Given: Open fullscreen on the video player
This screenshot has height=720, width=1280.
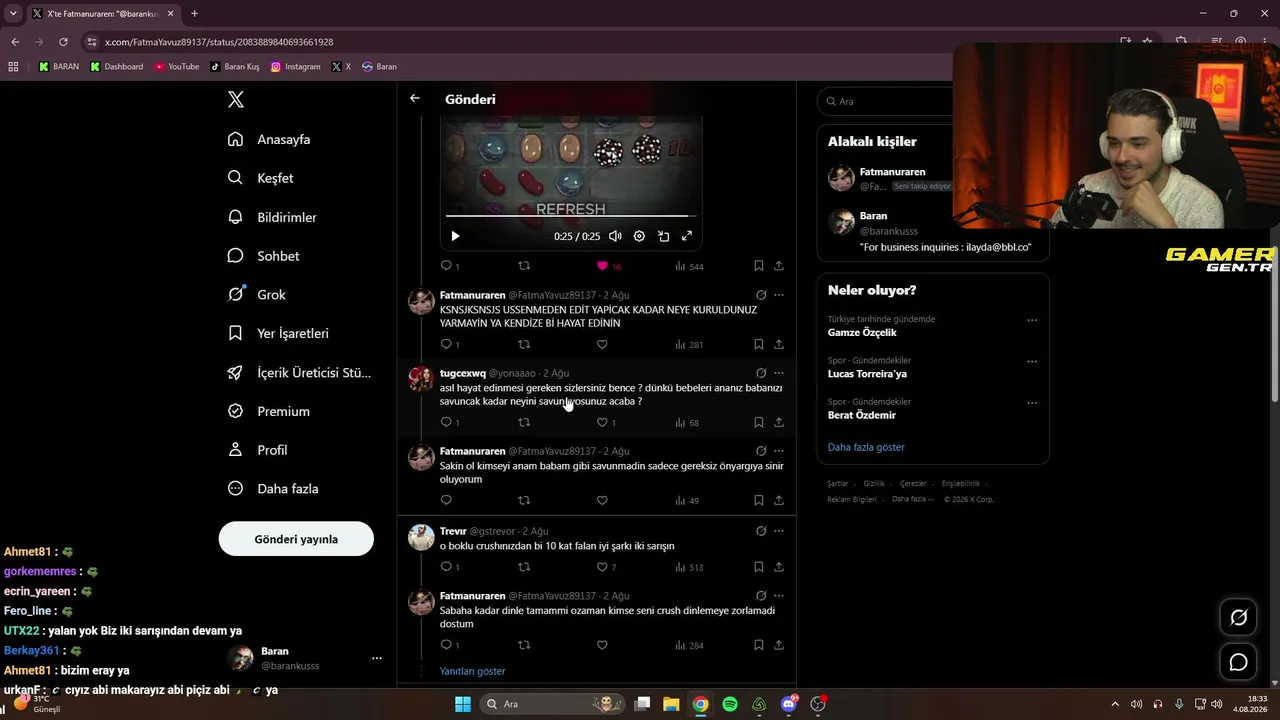Looking at the screenshot, I should tap(687, 236).
